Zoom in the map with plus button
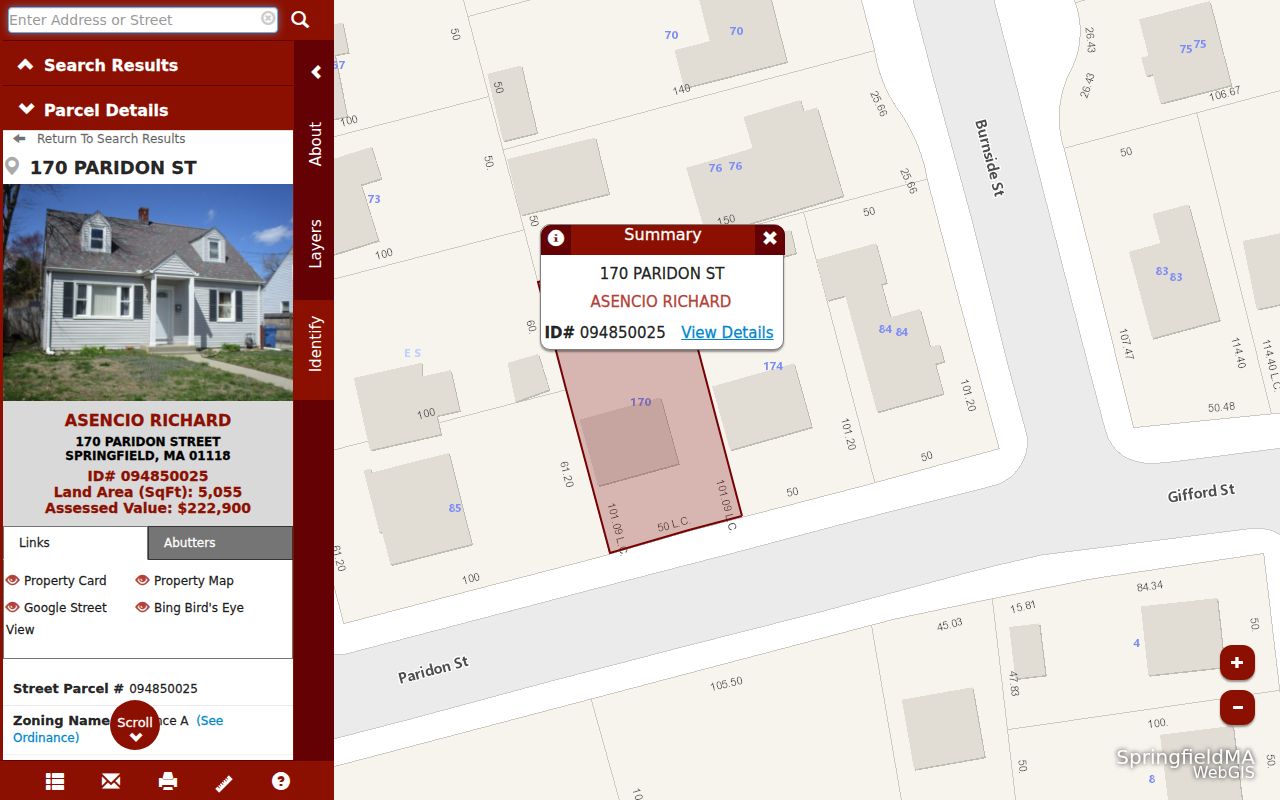1280x800 pixels. (1237, 662)
